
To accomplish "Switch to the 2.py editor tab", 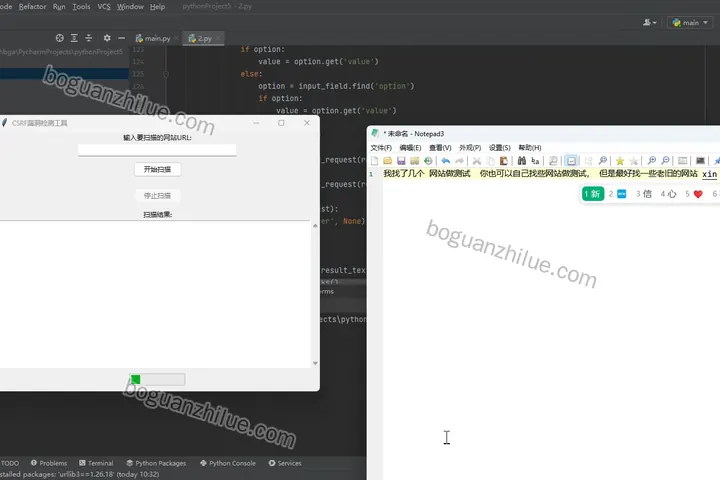I will coord(201,38).
